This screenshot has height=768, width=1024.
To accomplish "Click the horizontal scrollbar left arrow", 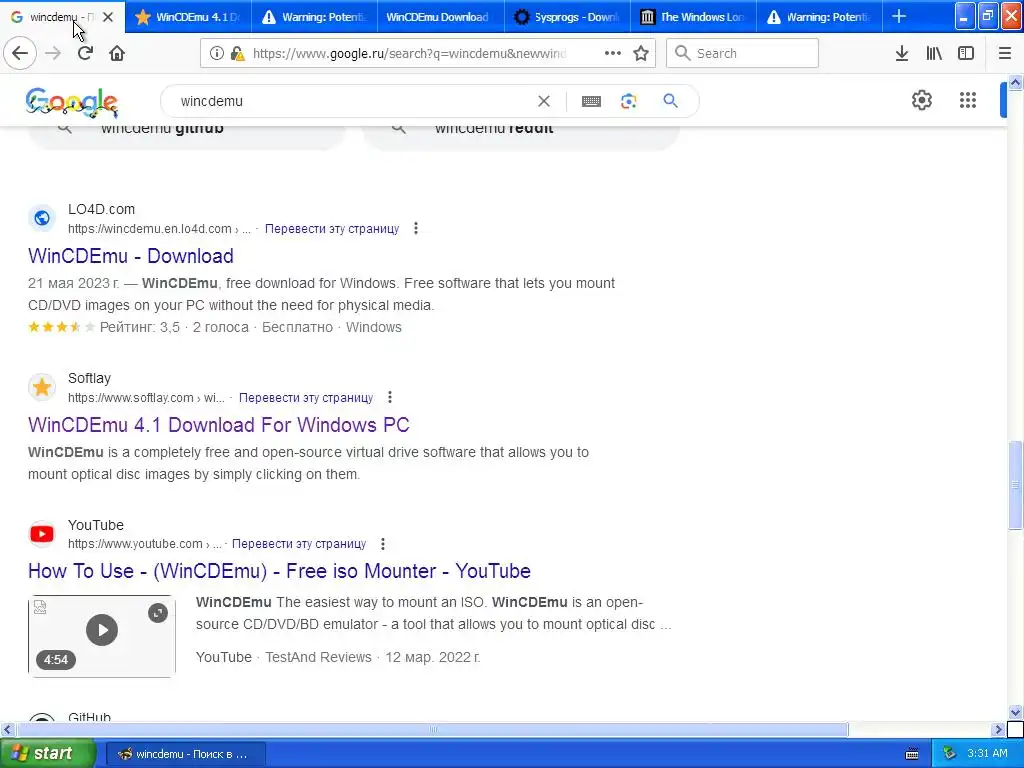I will pyautogui.click(x=7, y=729).
